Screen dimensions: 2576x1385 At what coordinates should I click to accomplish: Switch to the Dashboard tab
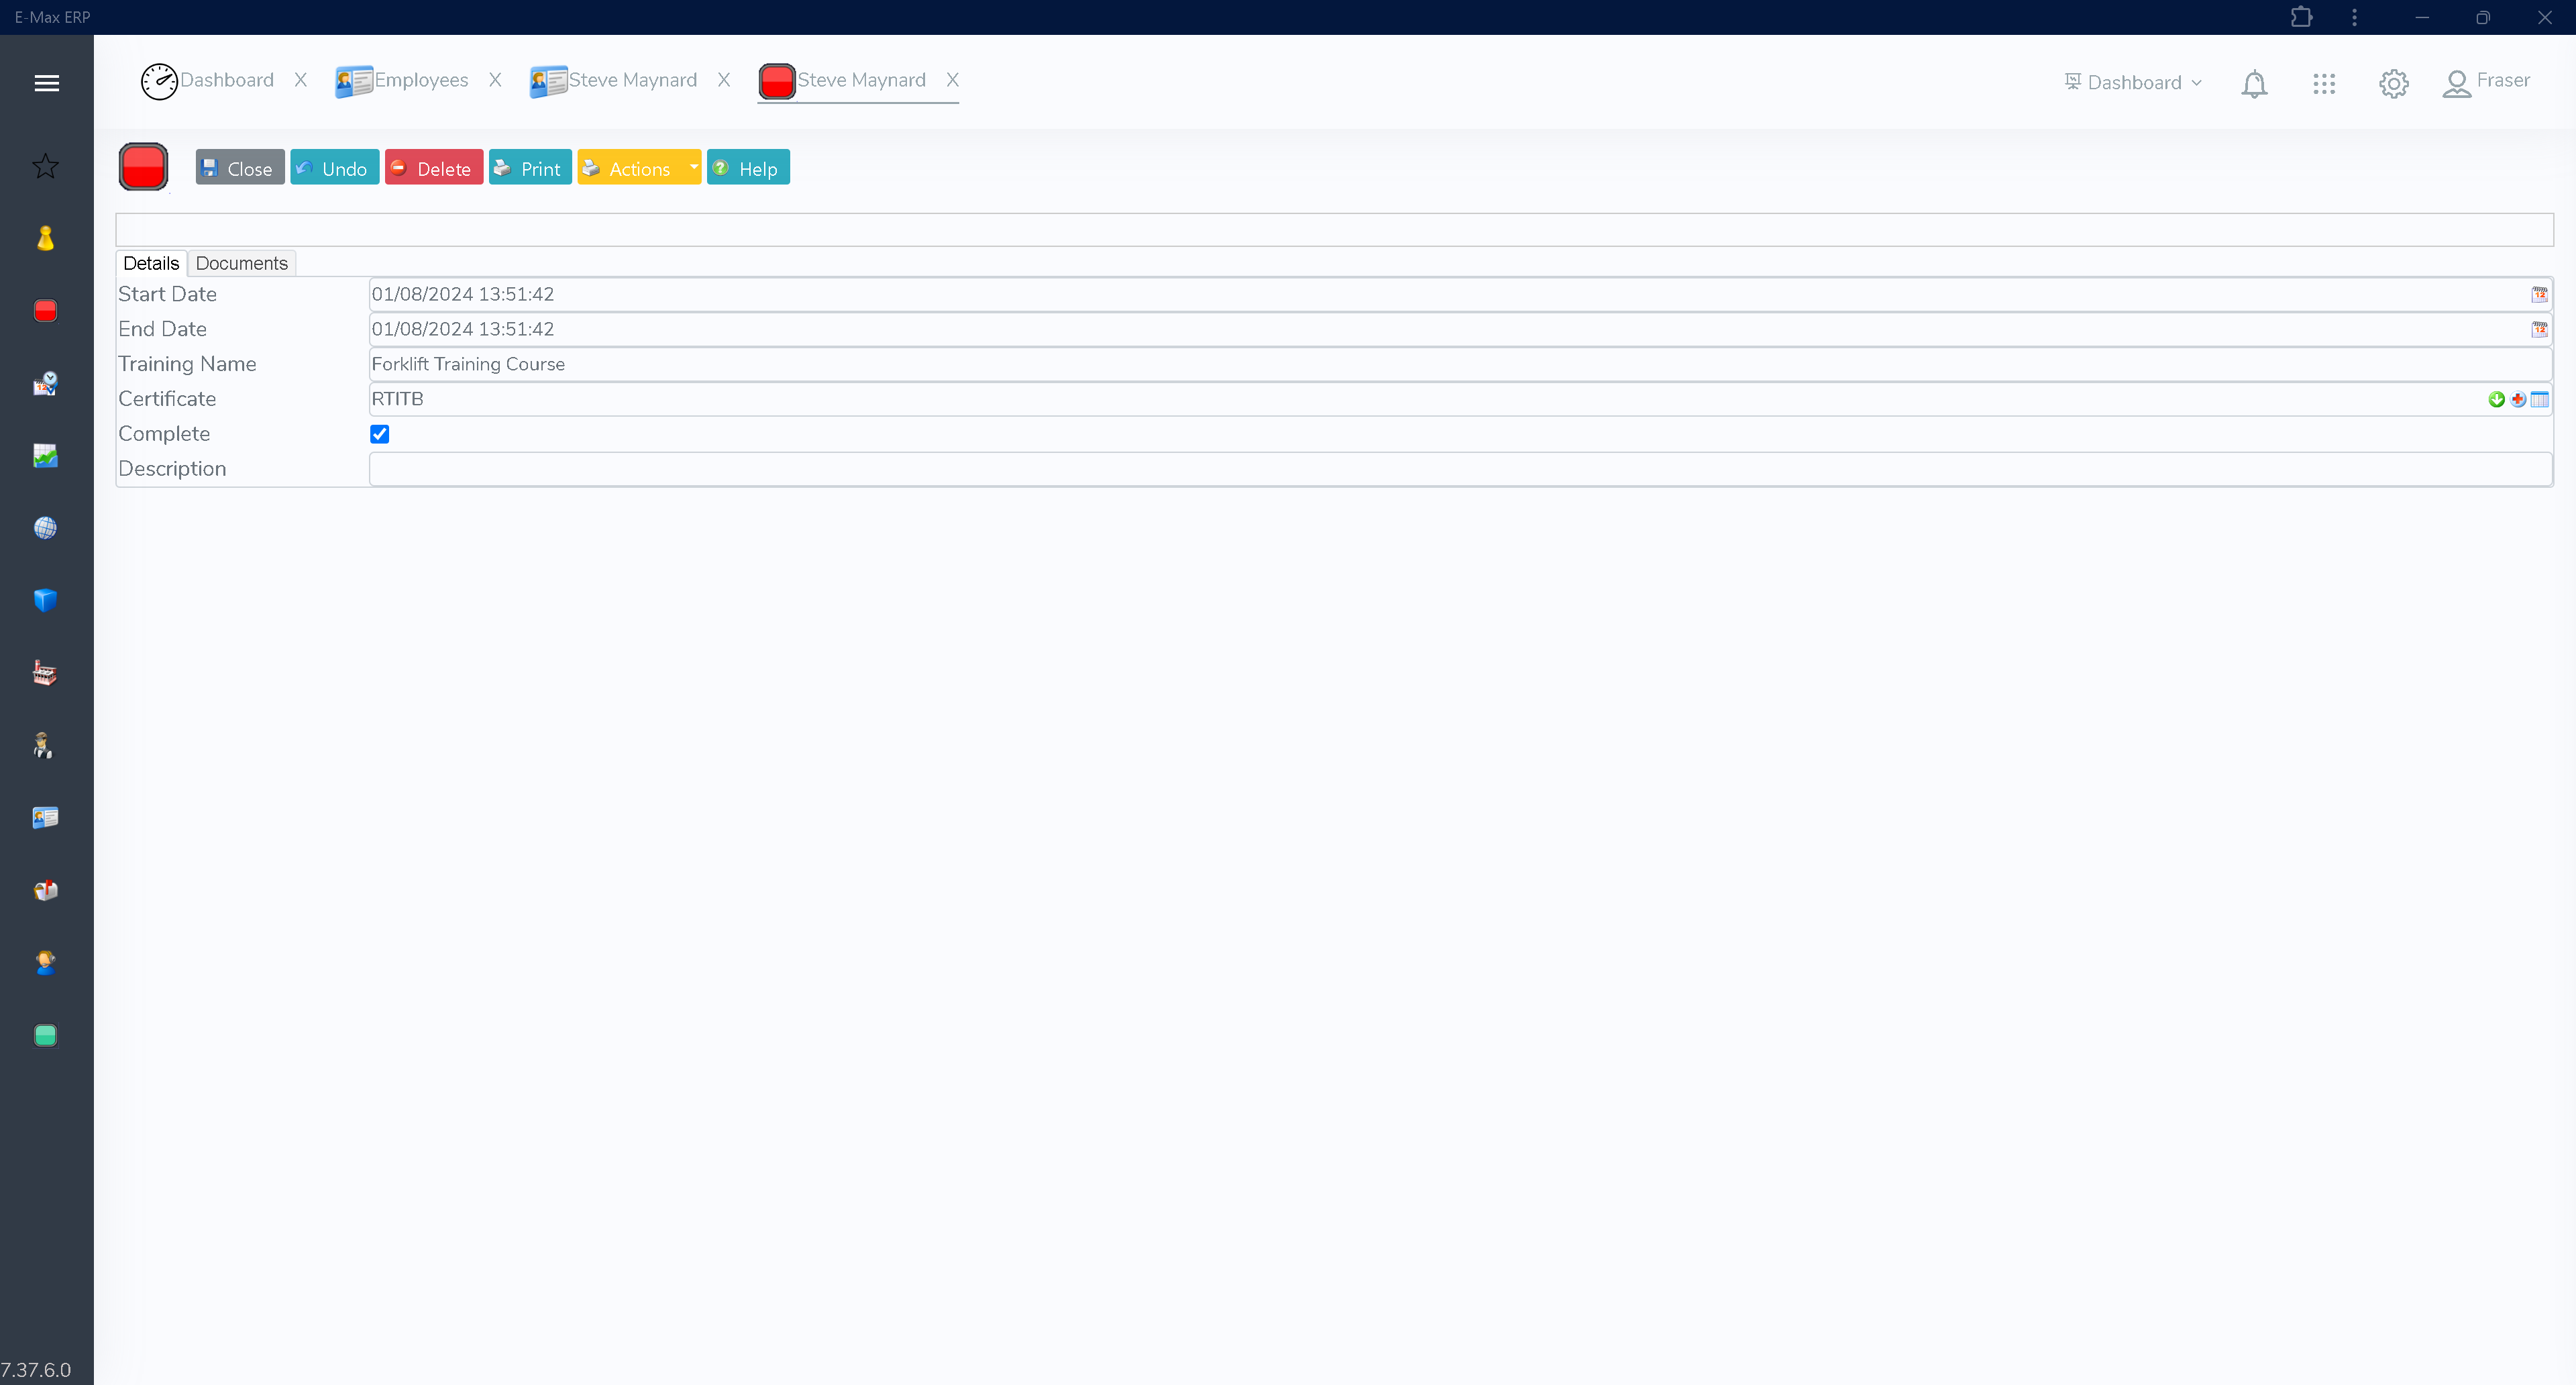[x=208, y=81]
